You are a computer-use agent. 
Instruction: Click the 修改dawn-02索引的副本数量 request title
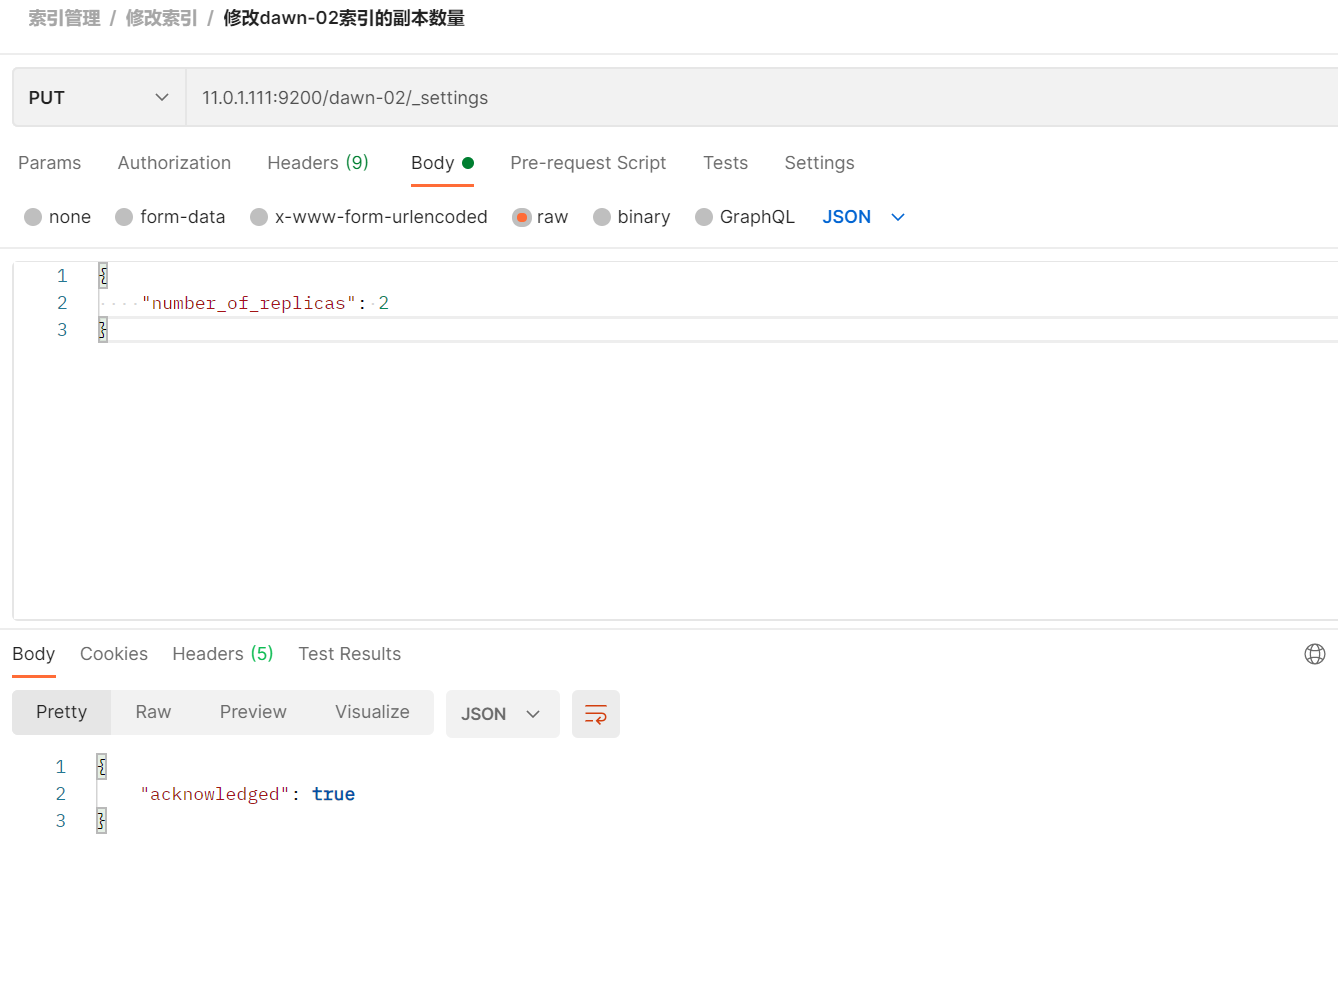[344, 18]
